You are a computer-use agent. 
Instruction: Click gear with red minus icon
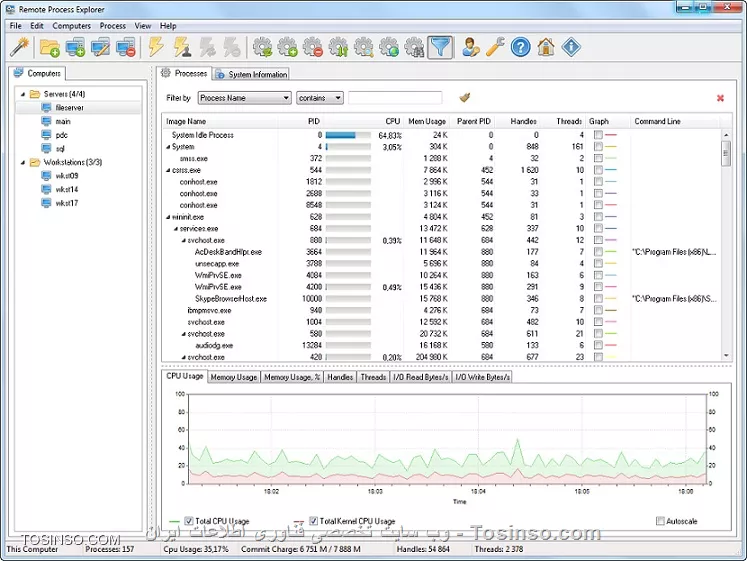coord(313,47)
